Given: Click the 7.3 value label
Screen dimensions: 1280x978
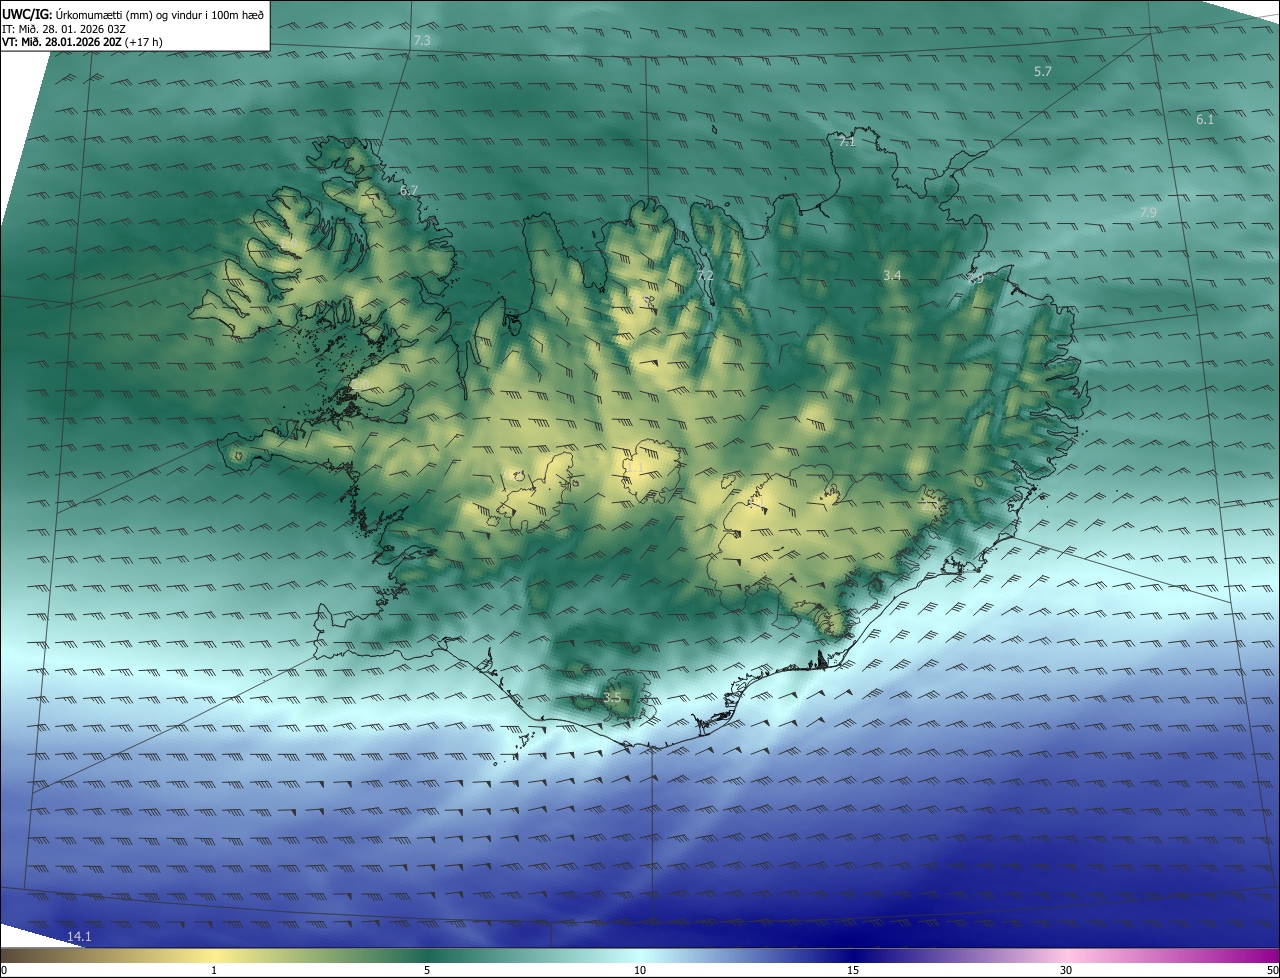Looking at the screenshot, I should pos(421,40).
